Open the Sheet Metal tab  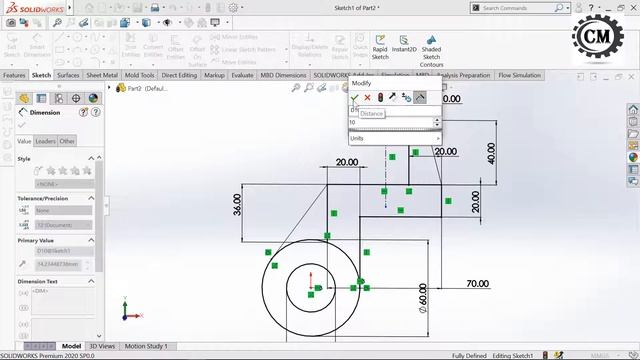102,75
